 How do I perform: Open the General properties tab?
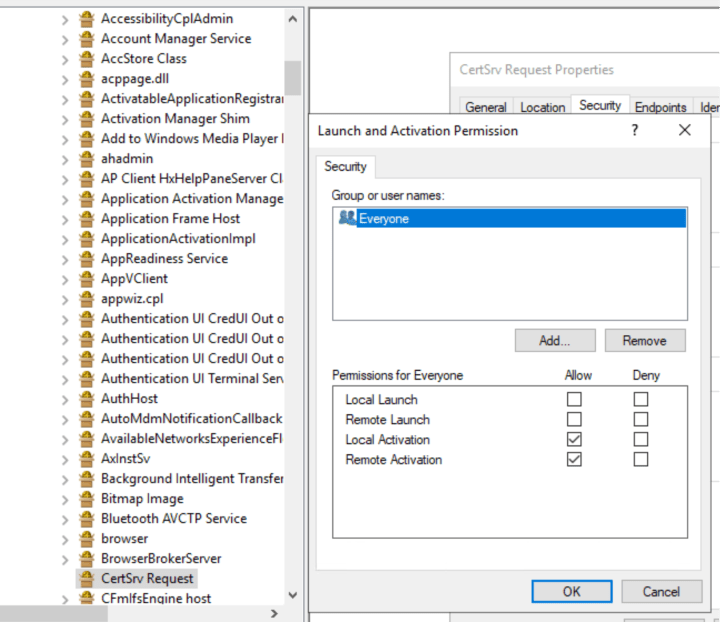point(486,107)
